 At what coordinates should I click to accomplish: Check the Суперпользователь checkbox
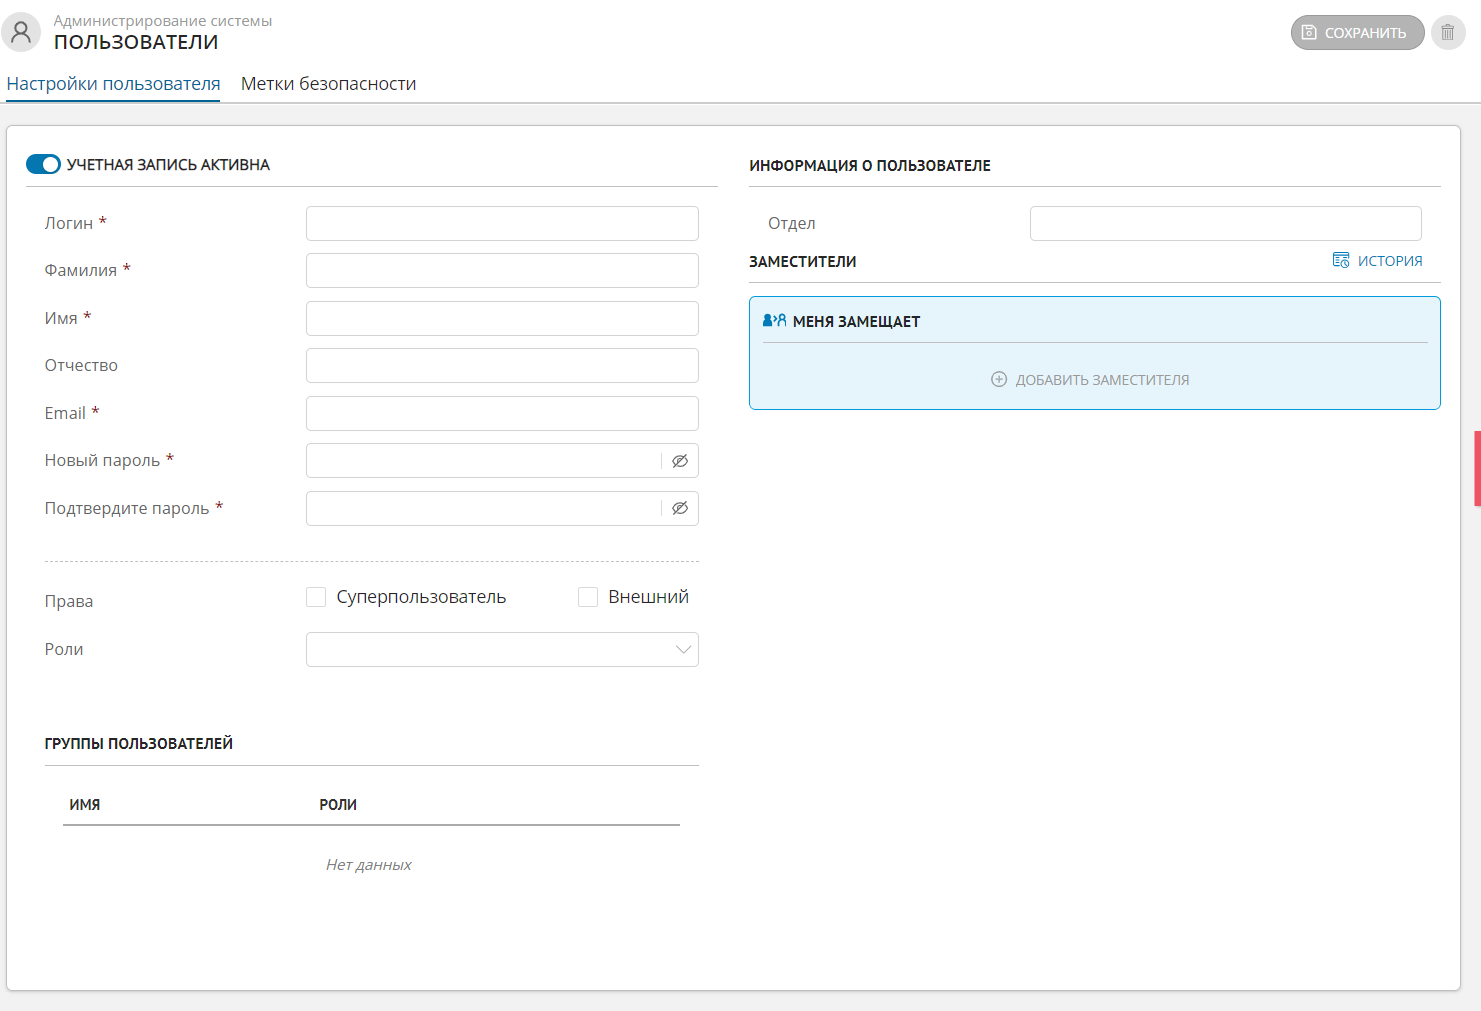click(x=316, y=597)
